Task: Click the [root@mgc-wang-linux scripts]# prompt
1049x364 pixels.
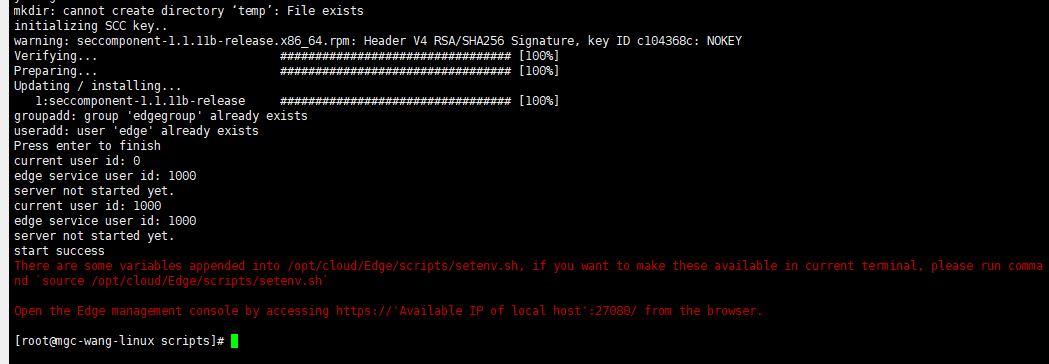Action: tap(119, 341)
